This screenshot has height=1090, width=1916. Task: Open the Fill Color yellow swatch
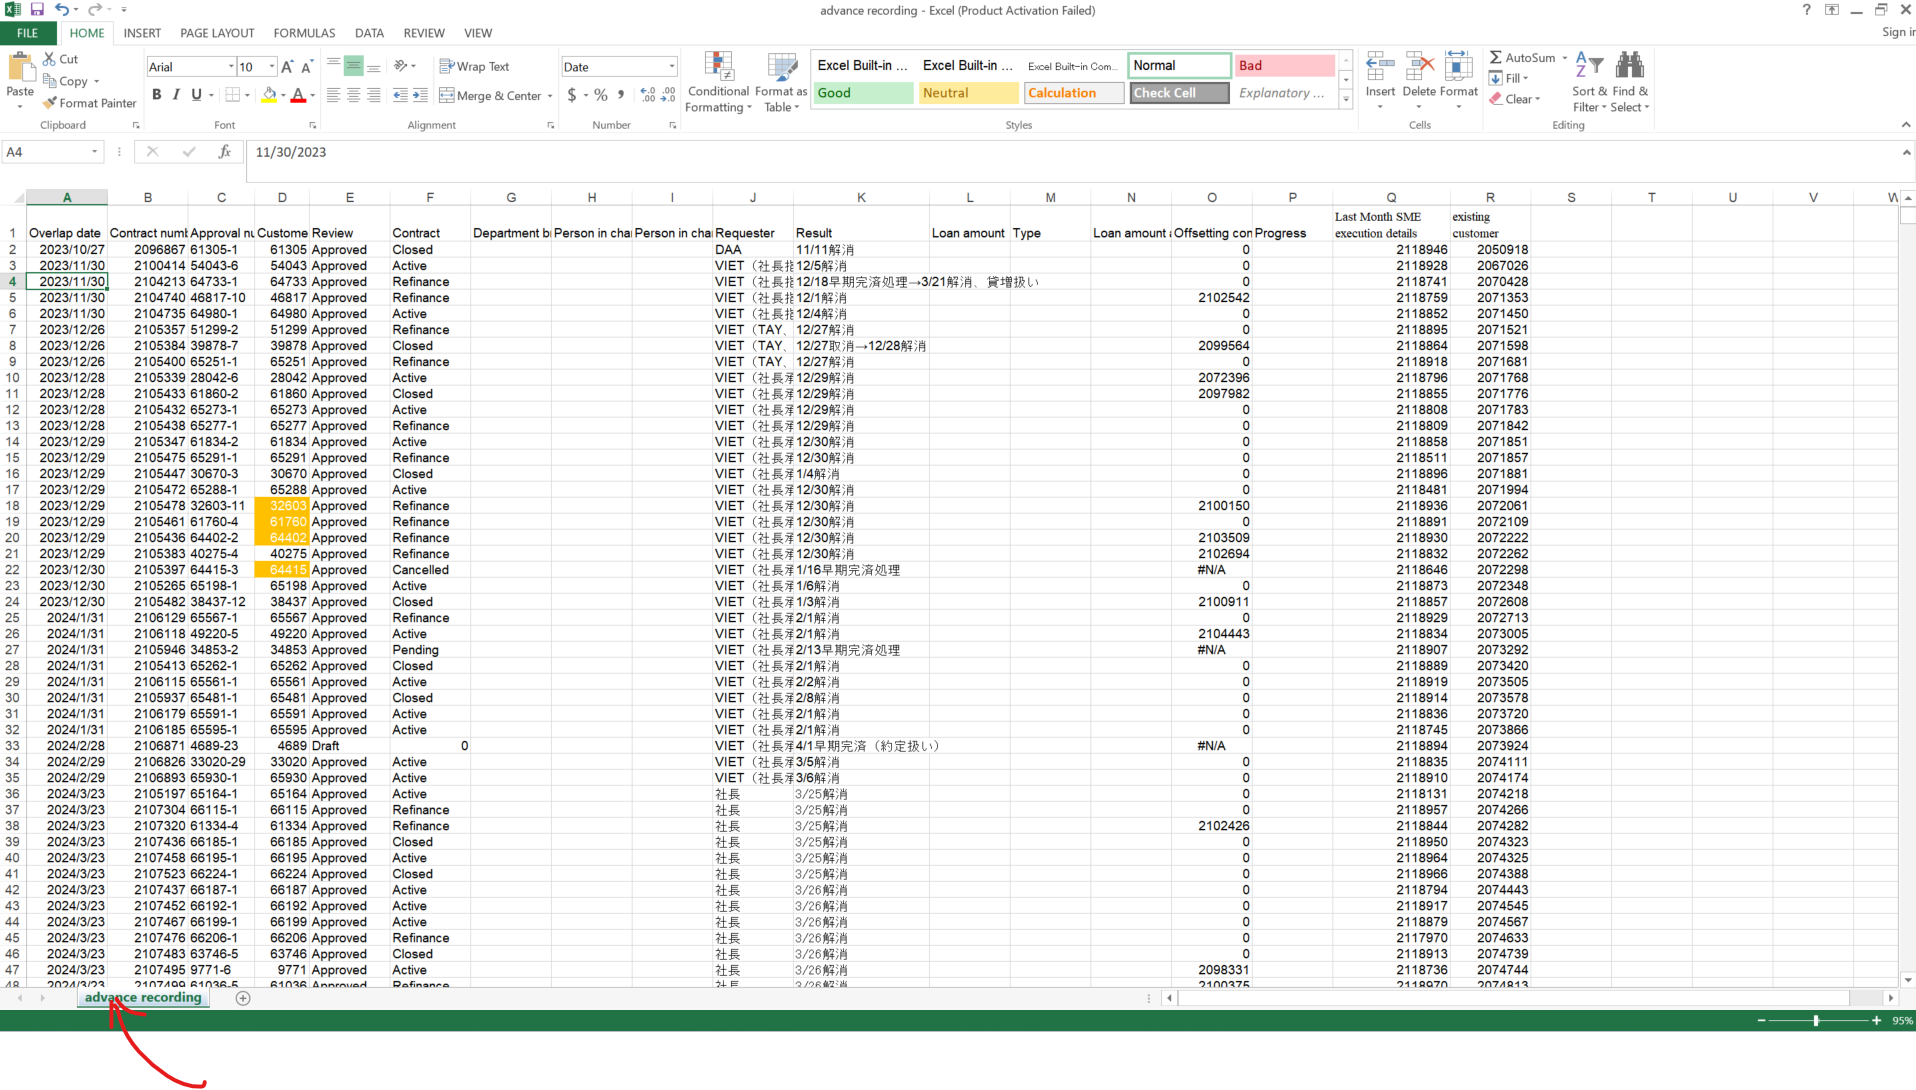click(x=269, y=95)
